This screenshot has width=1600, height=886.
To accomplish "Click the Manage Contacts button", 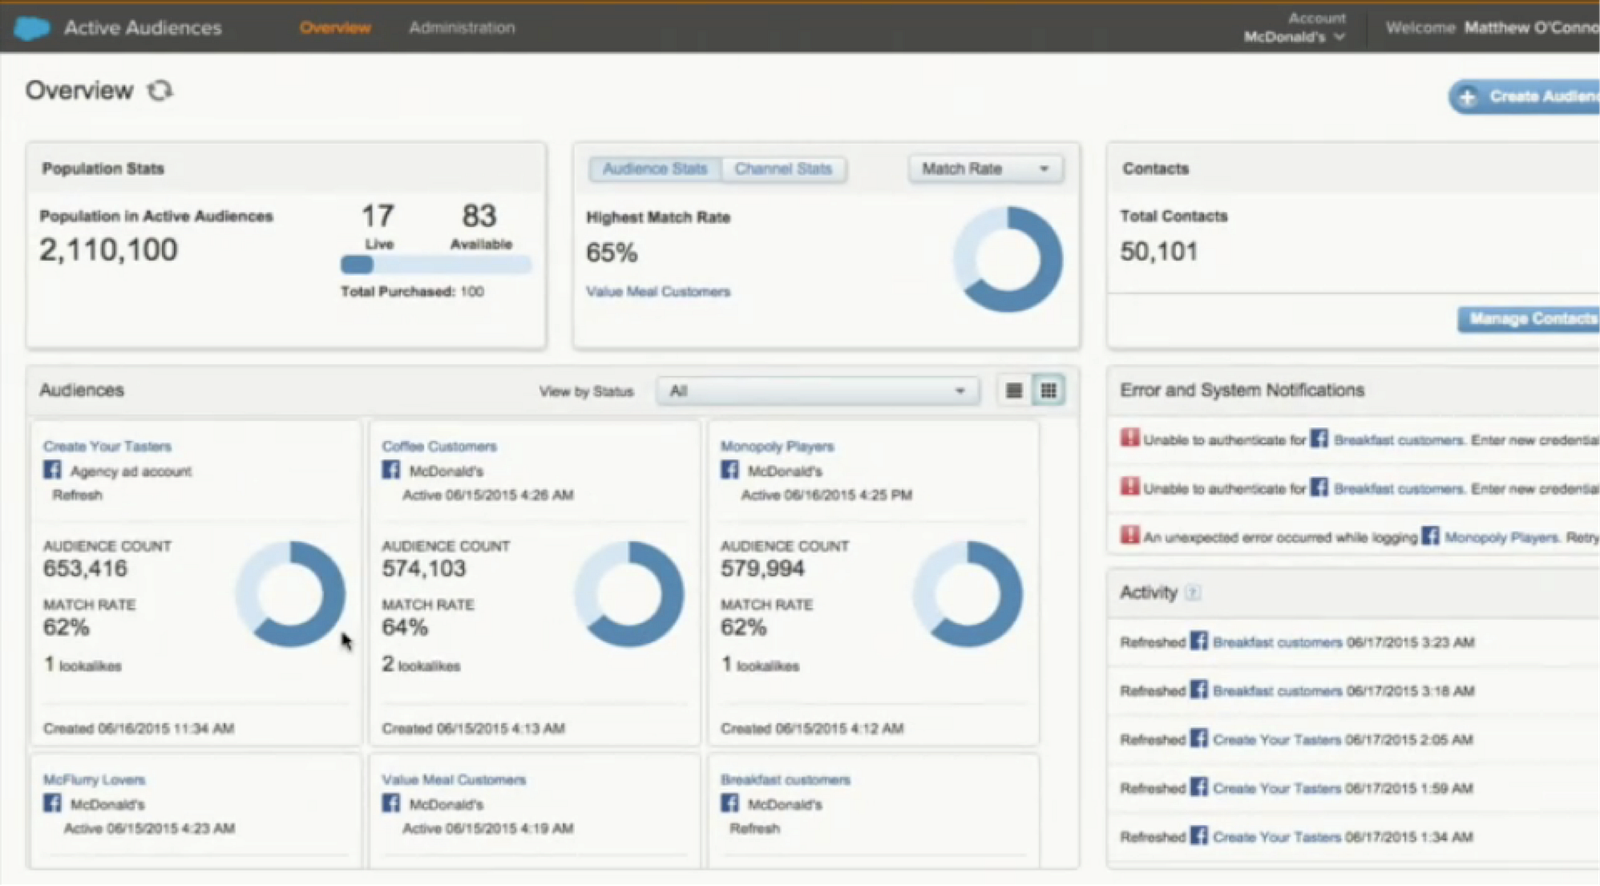I will (x=1528, y=319).
